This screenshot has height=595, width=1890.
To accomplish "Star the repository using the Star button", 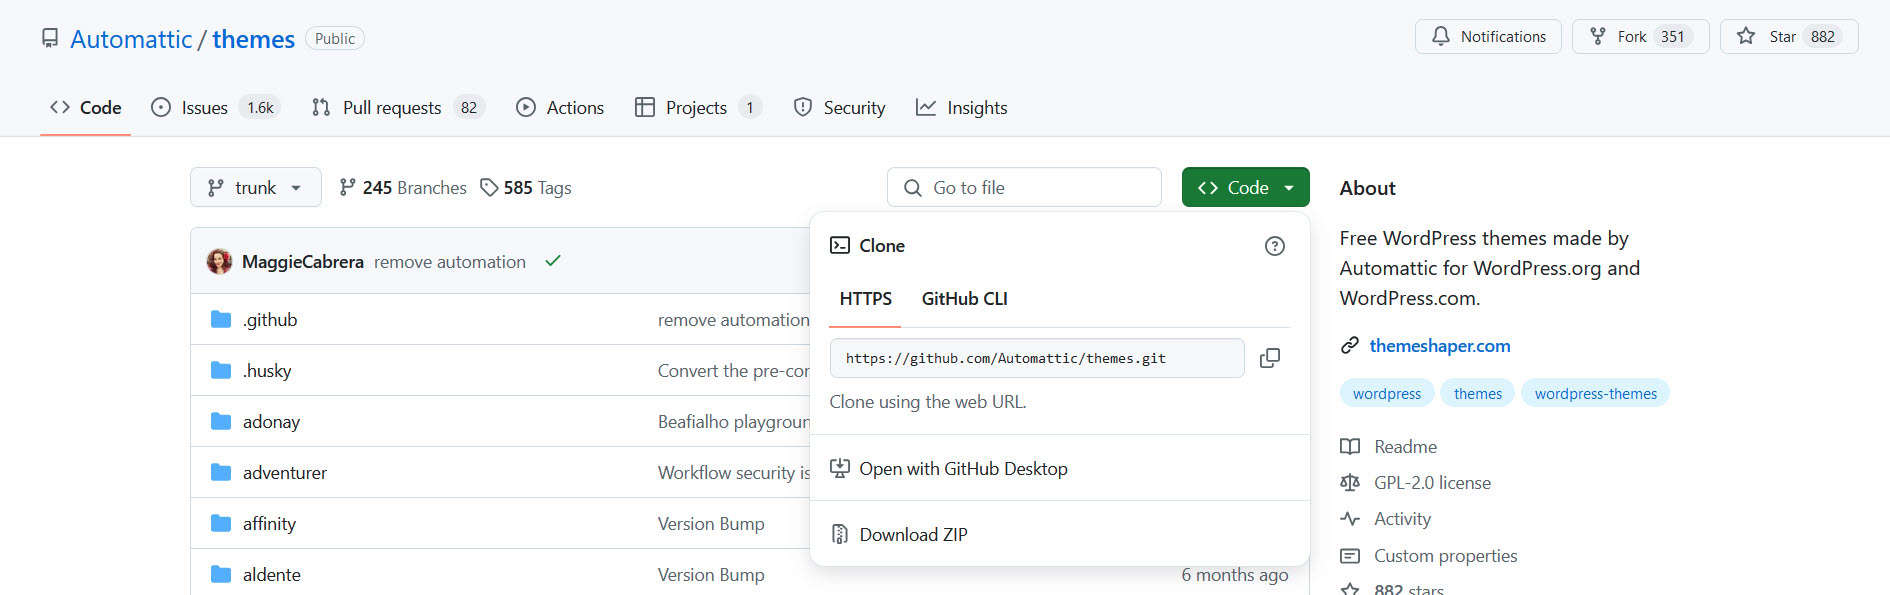I will (1788, 36).
